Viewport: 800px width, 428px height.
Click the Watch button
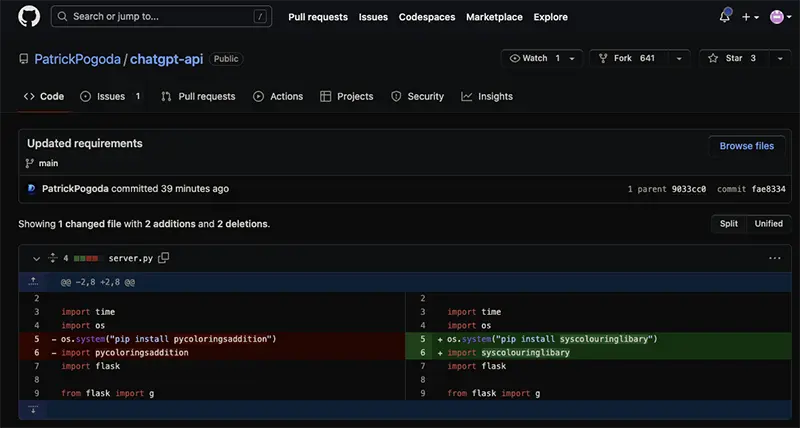(535, 58)
